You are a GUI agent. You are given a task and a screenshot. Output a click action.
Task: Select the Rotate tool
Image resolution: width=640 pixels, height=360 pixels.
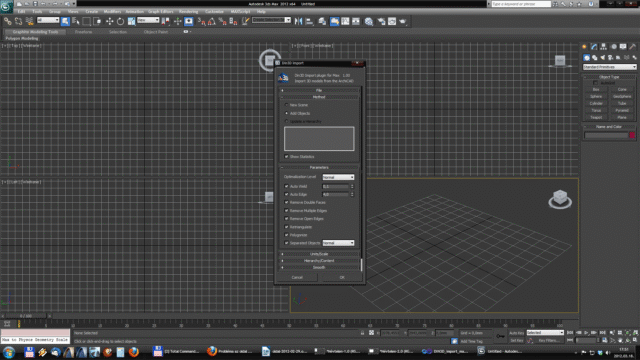tap(120, 21)
